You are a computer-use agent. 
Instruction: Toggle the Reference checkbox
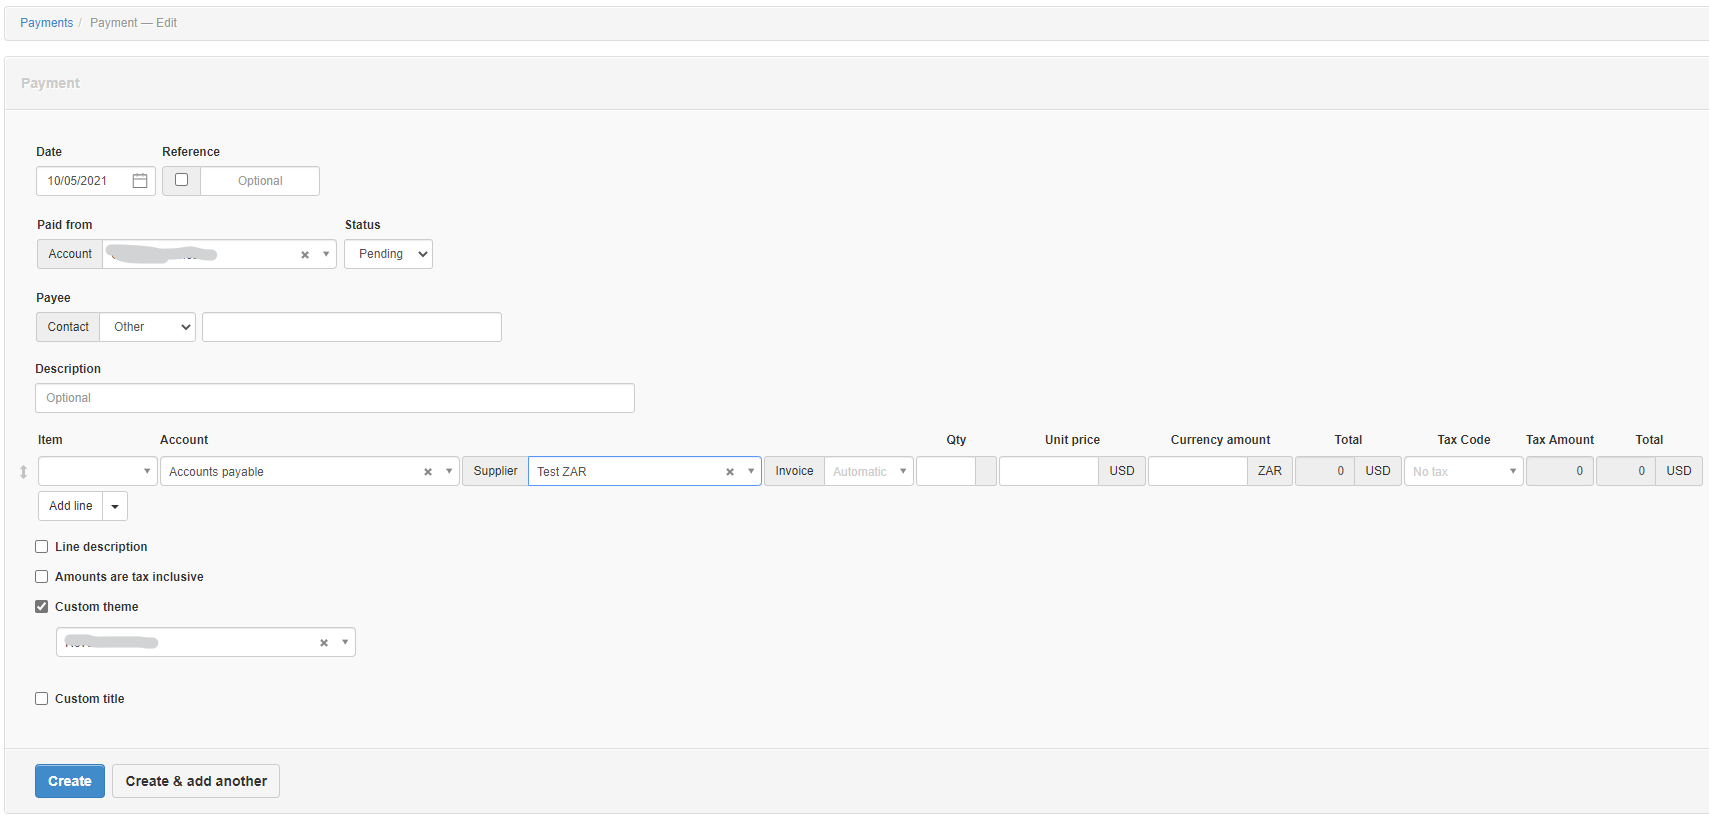pos(181,180)
